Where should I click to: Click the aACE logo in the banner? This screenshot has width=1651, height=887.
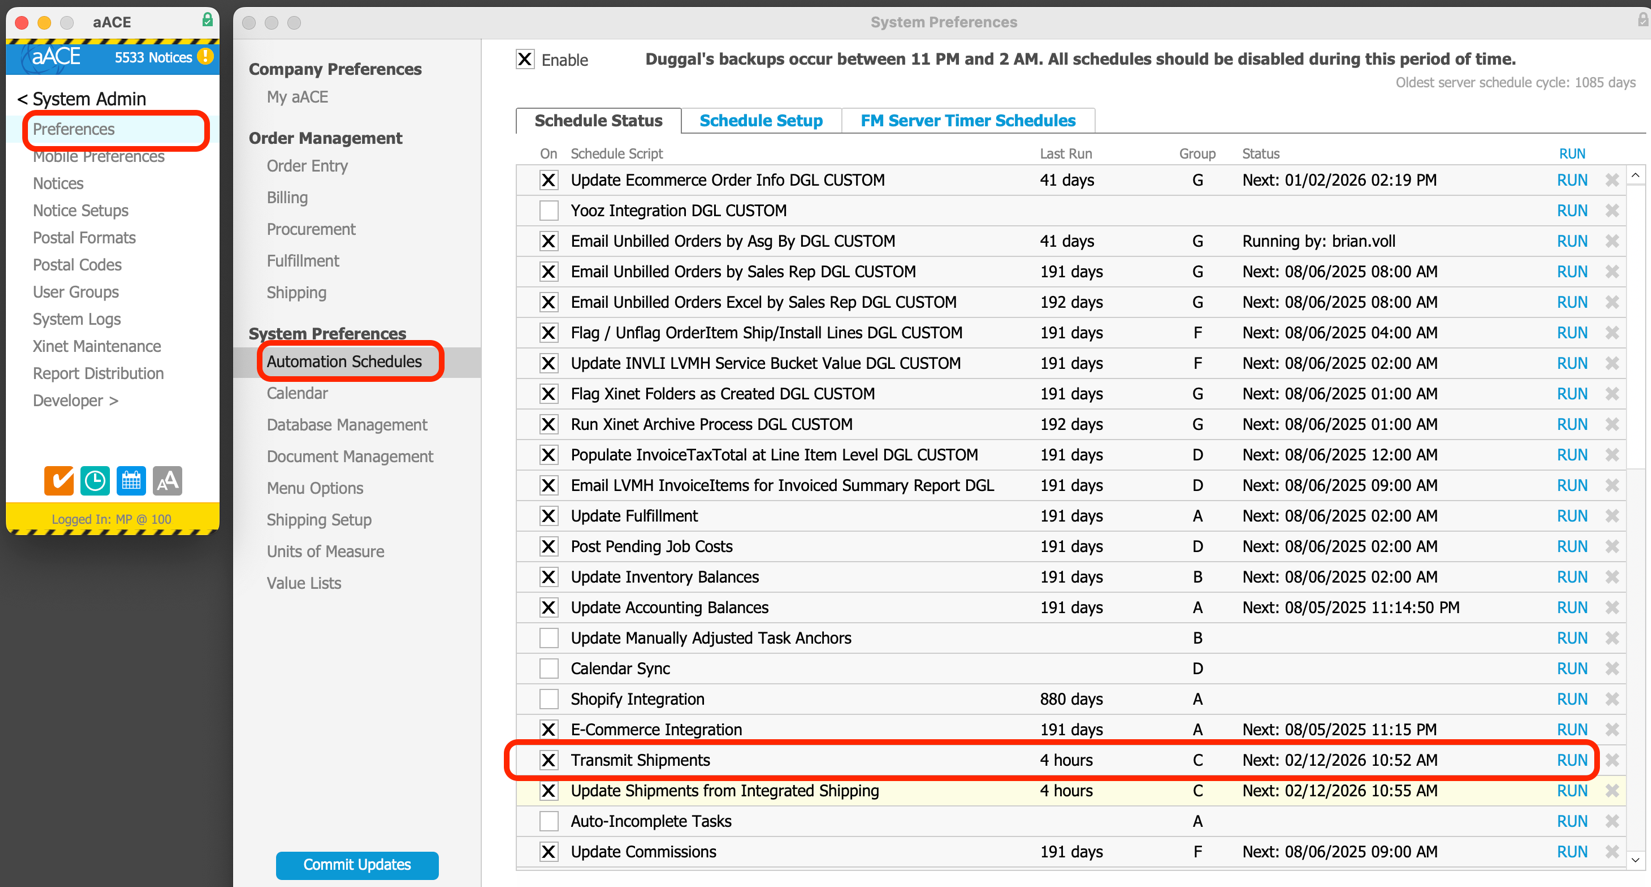tap(56, 57)
